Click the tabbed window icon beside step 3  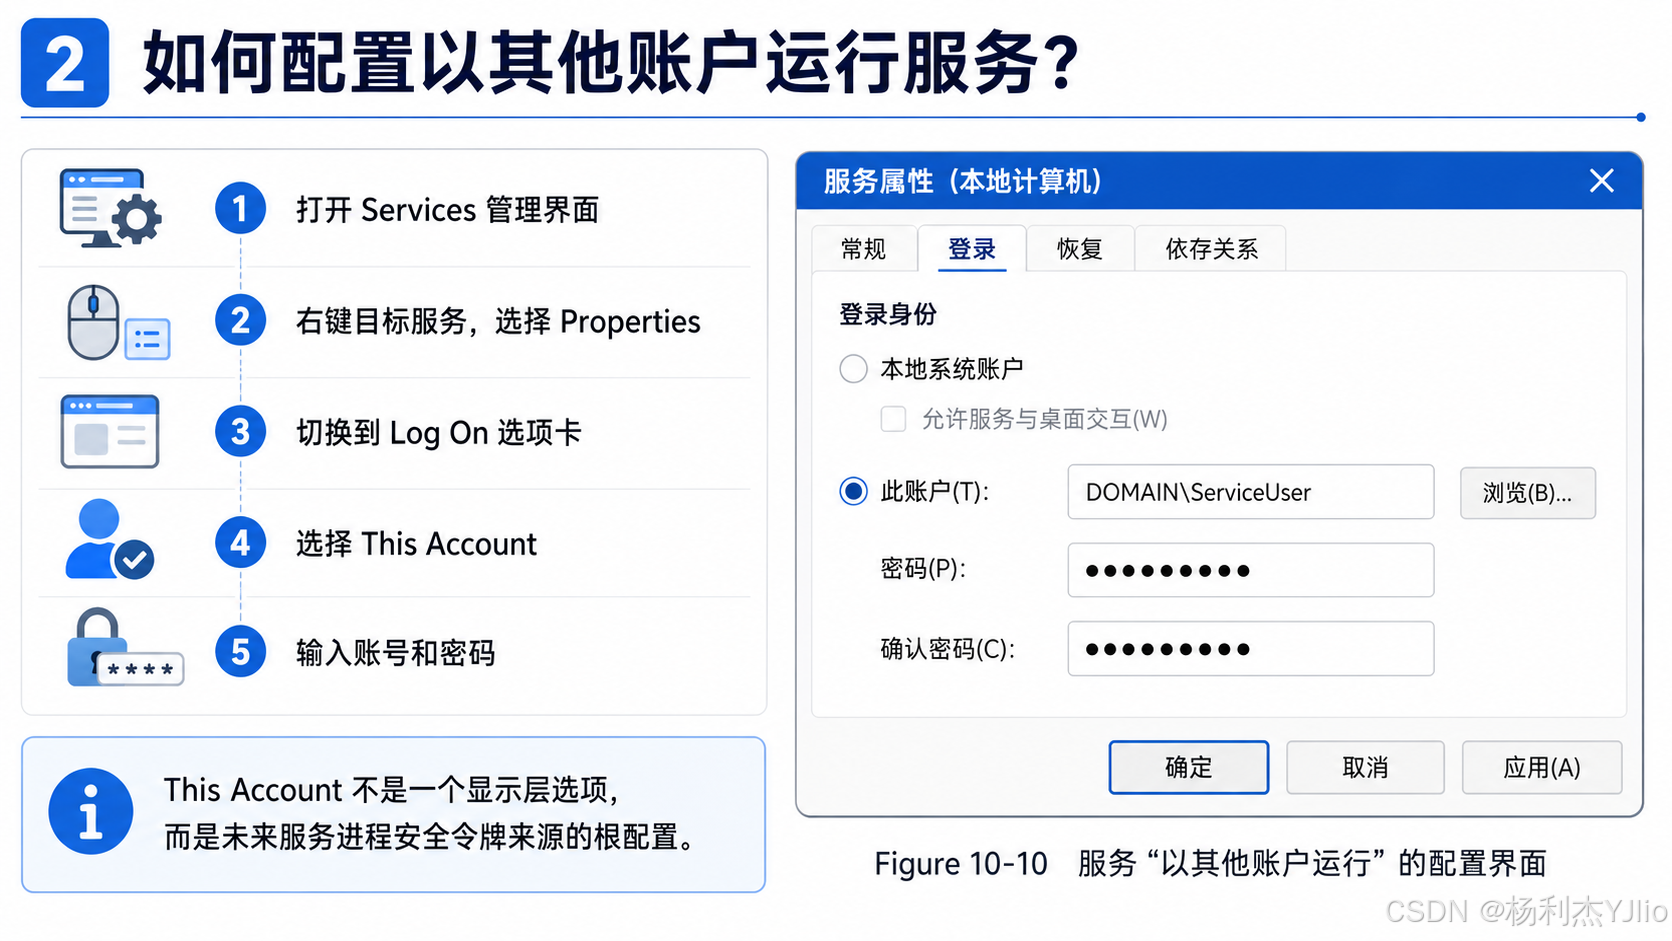click(x=110, y=432)
